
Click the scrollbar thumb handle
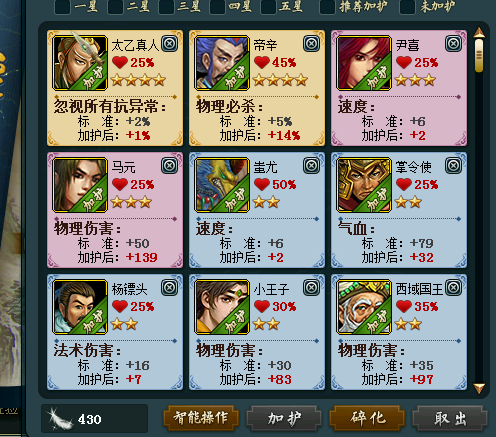pyautogui.click(x=479, y=56)
